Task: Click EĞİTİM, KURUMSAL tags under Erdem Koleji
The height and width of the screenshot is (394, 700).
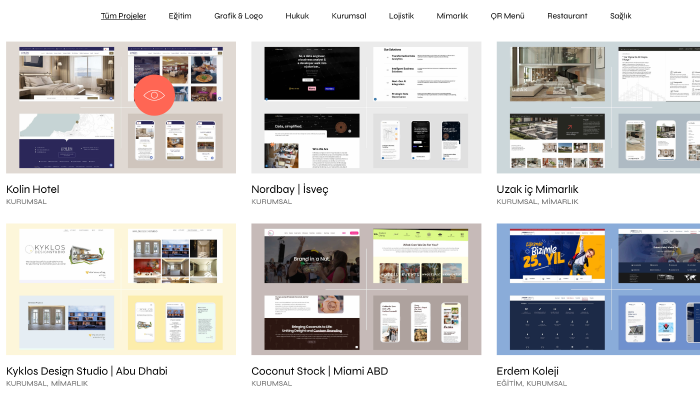Action: [531, 383]
